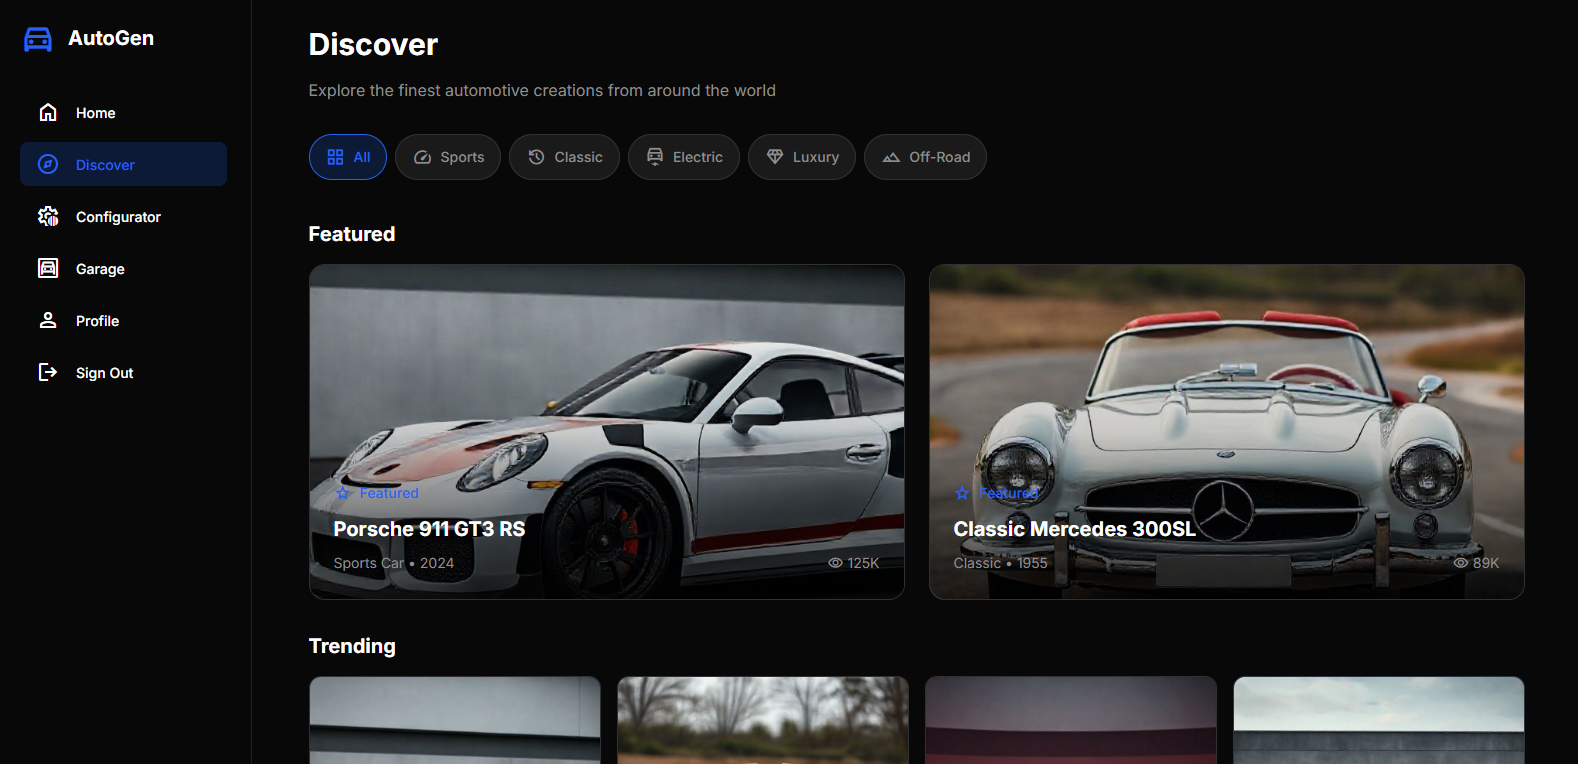Click the Classic Mercedes 300SL title
1578x764 pixels.
1075,529
